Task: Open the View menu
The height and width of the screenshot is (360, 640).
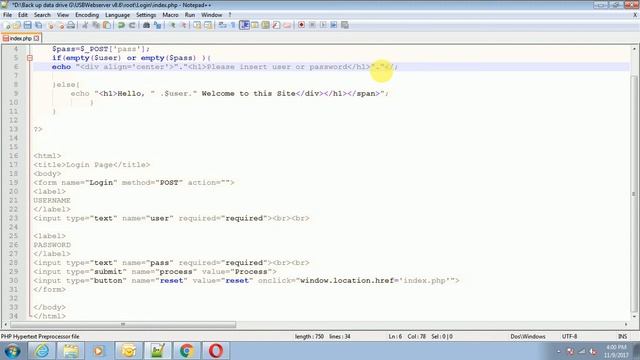Action: click(x=62, y=15)
